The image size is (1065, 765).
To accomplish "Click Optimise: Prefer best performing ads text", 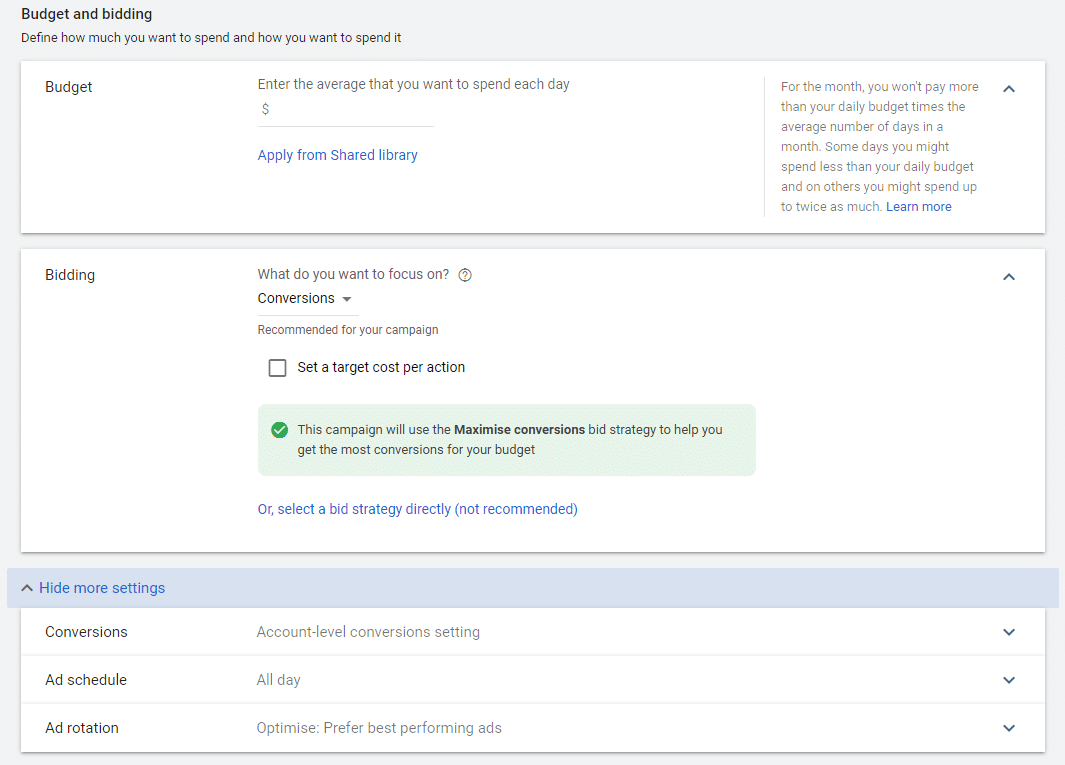I will coord(379,728).
